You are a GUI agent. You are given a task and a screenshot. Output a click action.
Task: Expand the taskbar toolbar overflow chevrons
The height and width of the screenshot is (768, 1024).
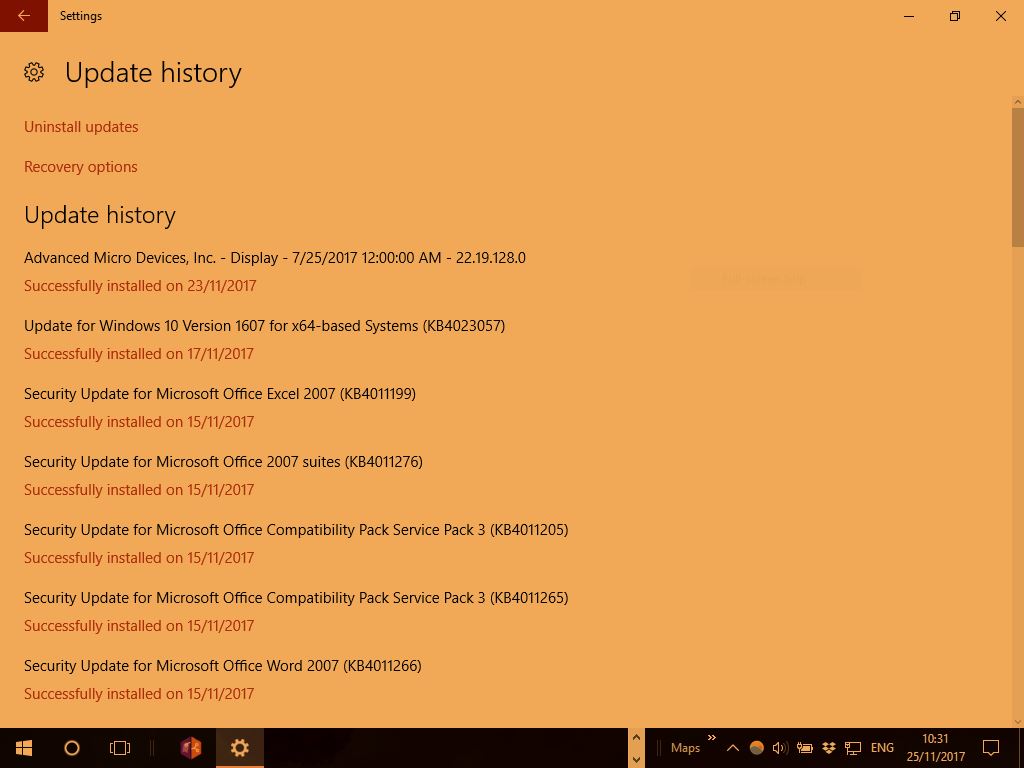(712, 738)
